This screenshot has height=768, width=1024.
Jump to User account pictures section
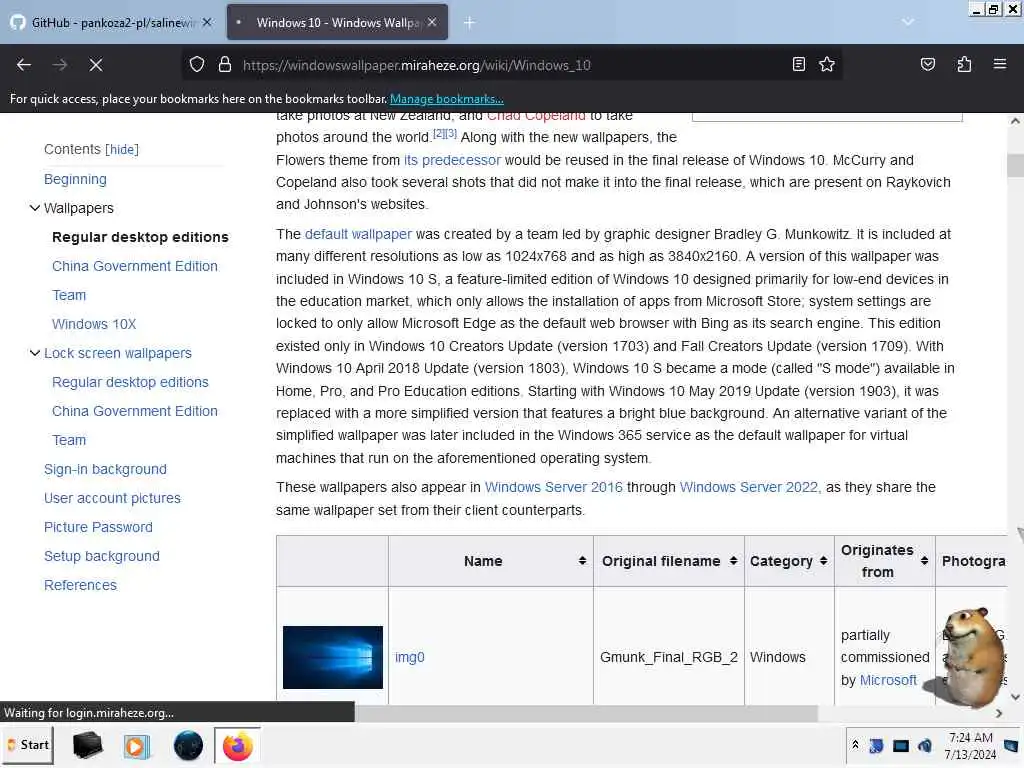(x=112, y=498)
